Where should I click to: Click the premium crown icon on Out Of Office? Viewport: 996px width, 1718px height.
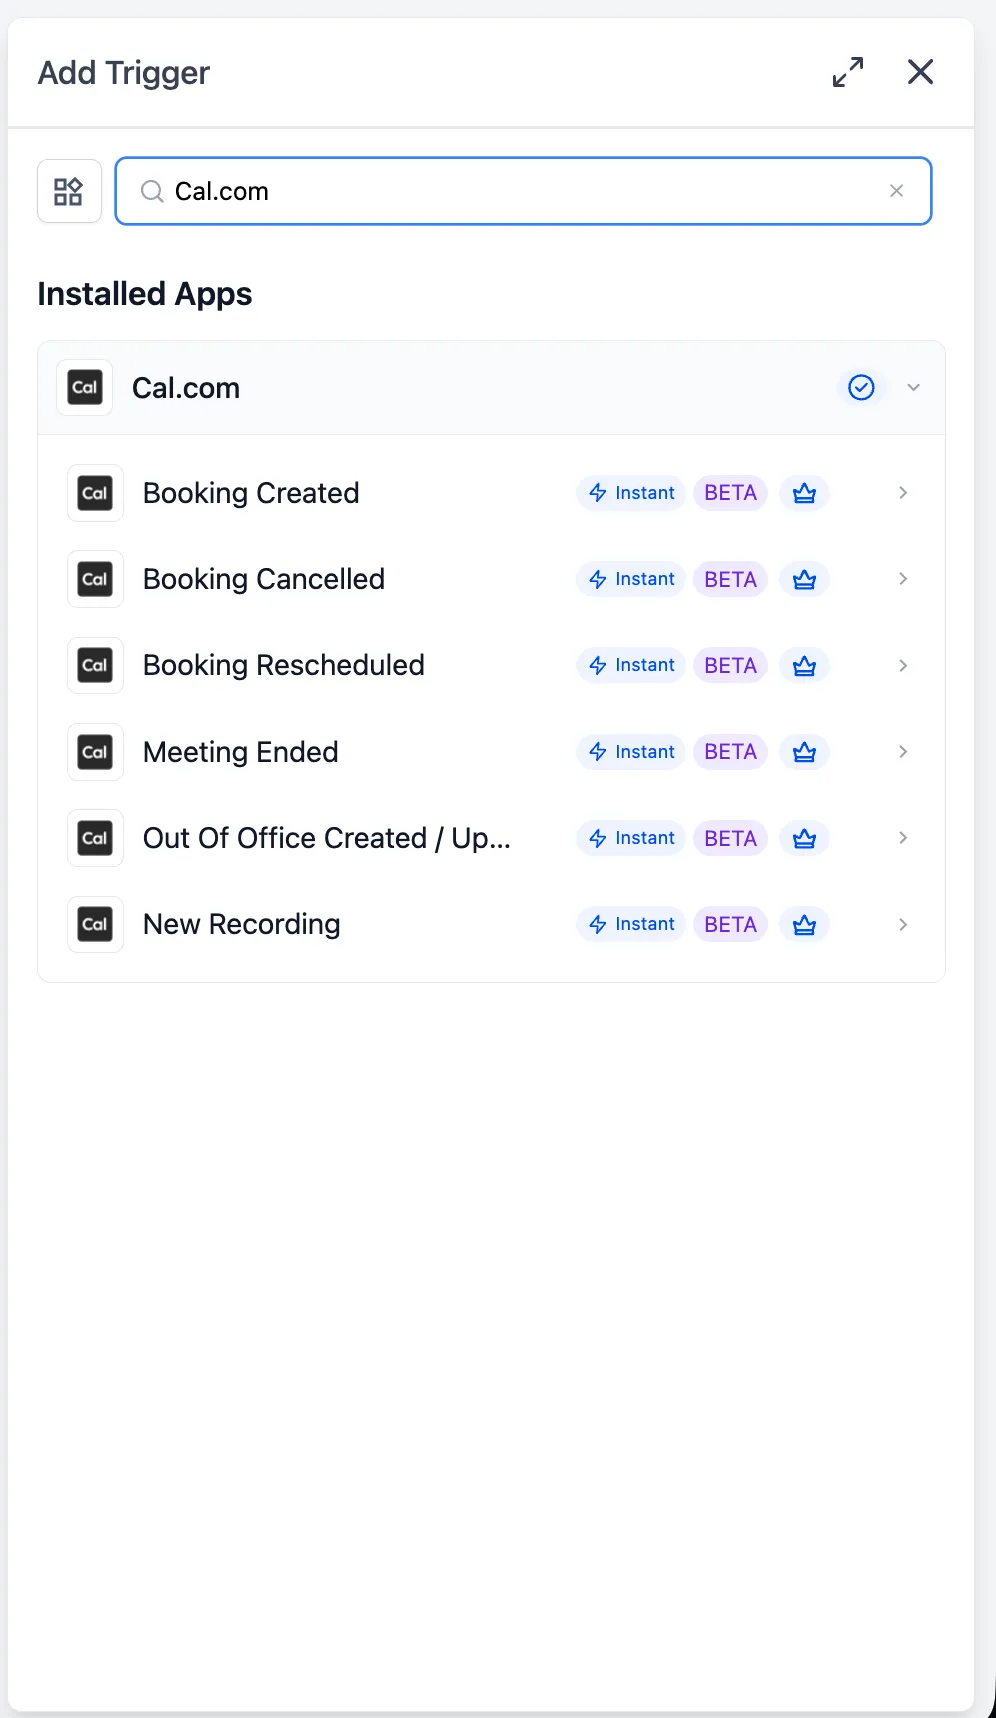804,838
